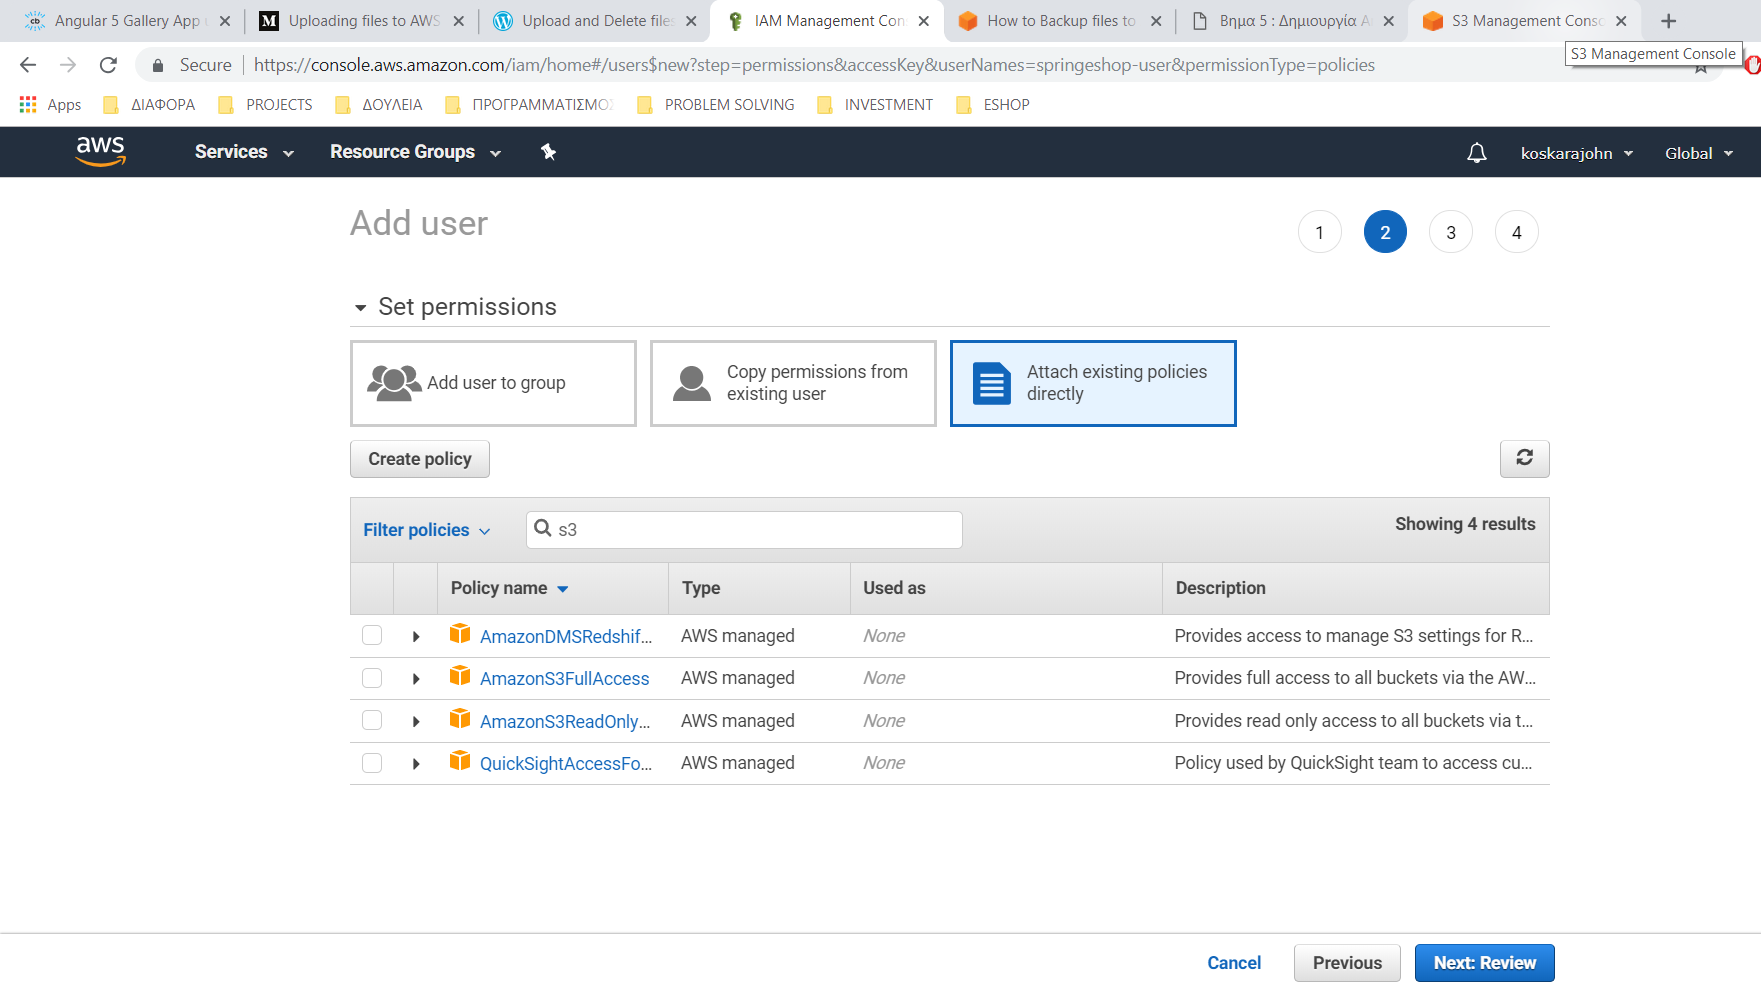The height and width of the screenshot is (990, 1761).
Task: Check the AmazonDMSRedshift policy checkbox
Action: click(x=372, y=635)
